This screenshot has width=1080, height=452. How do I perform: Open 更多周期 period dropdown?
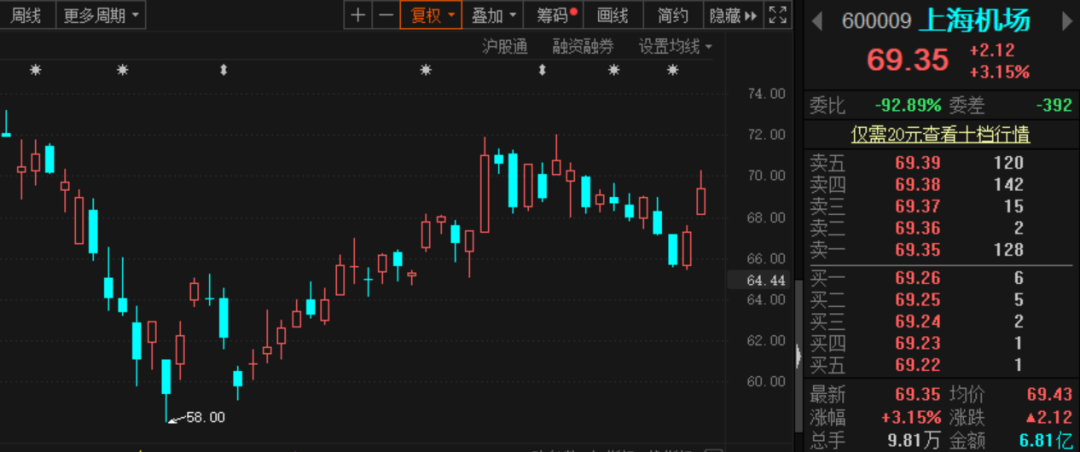coord(101,15)
